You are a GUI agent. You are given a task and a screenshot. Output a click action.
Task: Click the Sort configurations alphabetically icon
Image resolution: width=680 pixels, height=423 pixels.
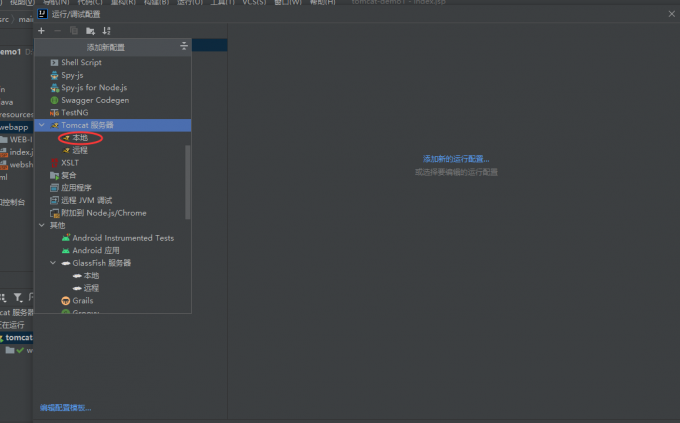107,31
